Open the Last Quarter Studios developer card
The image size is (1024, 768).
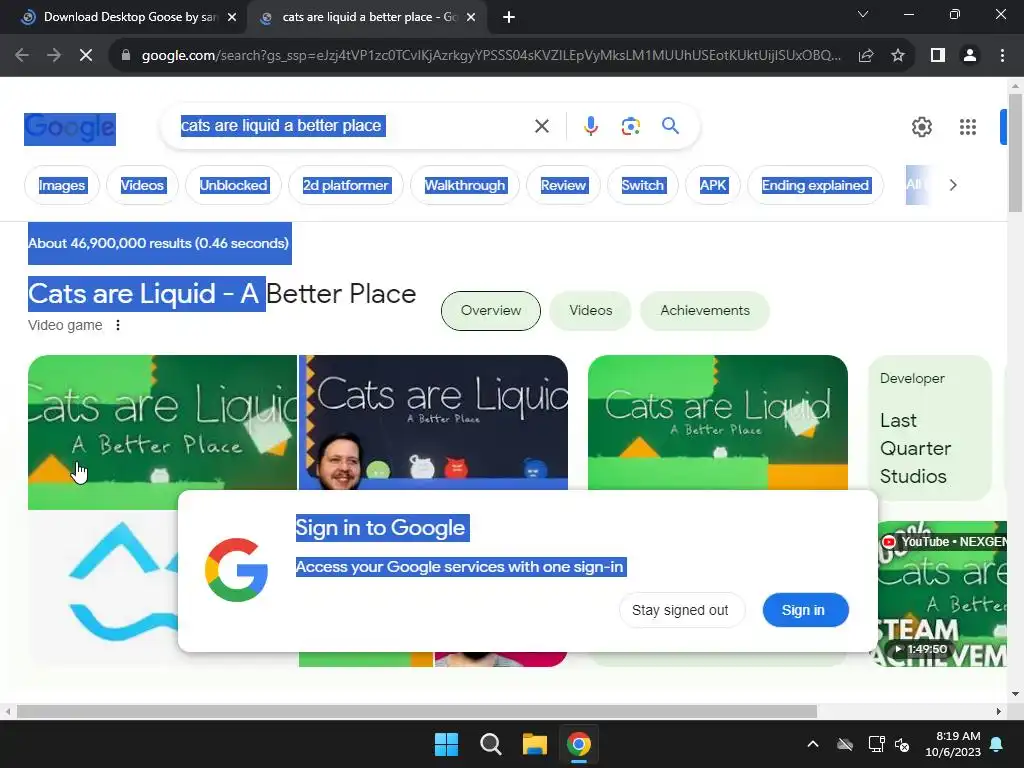(x=930, y=428)
